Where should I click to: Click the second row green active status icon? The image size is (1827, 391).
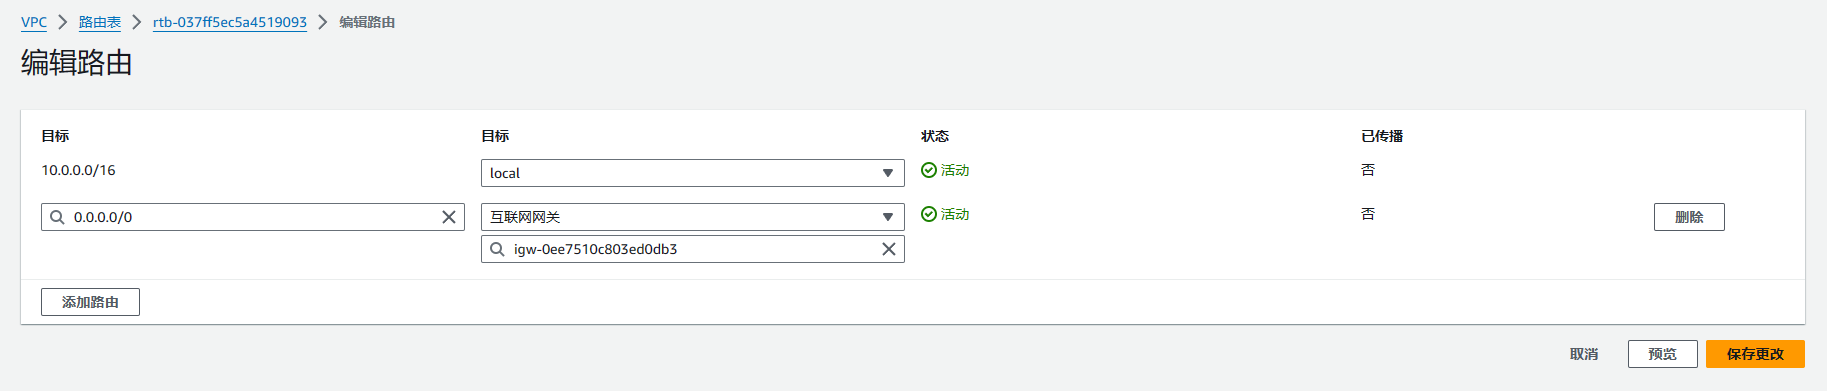929,214
